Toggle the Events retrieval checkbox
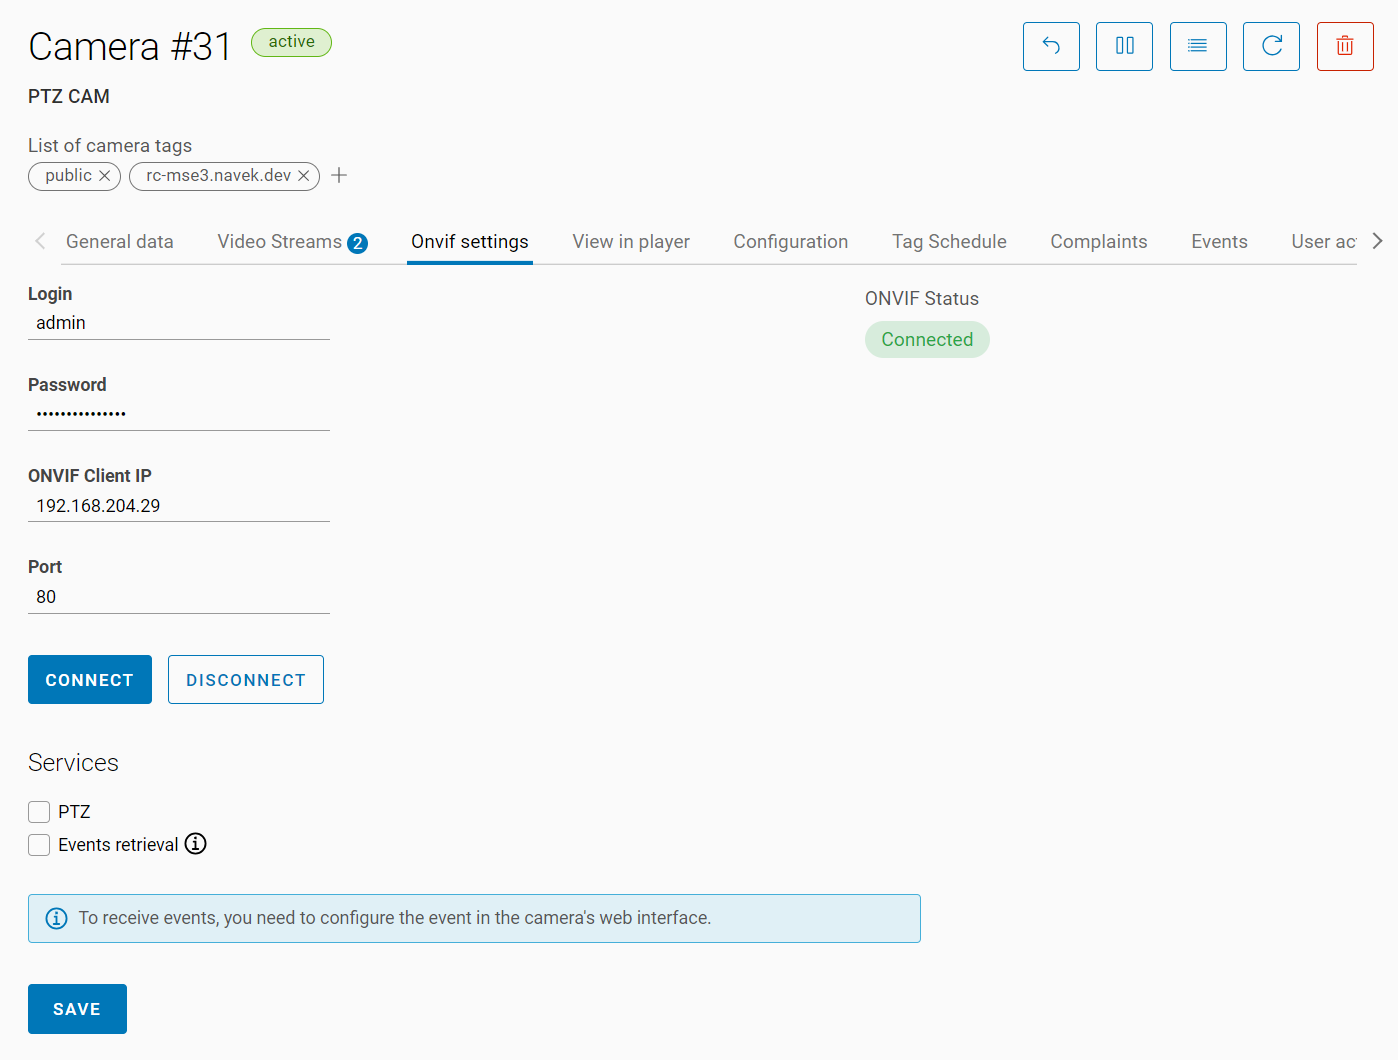Image resolution: width=1398 pixels, height=1060 pixels. [39, 845]
